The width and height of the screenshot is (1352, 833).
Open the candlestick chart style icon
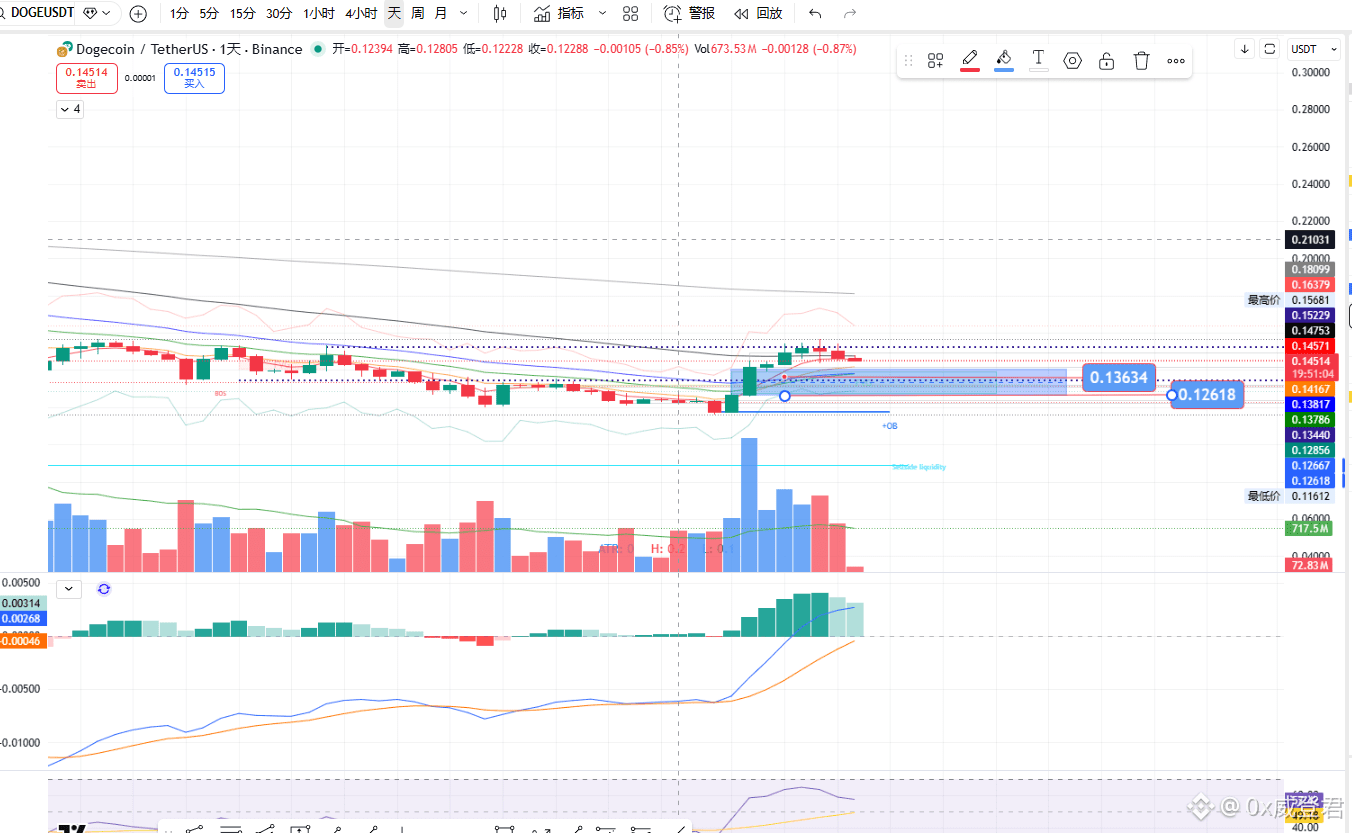tap(500, 14)
